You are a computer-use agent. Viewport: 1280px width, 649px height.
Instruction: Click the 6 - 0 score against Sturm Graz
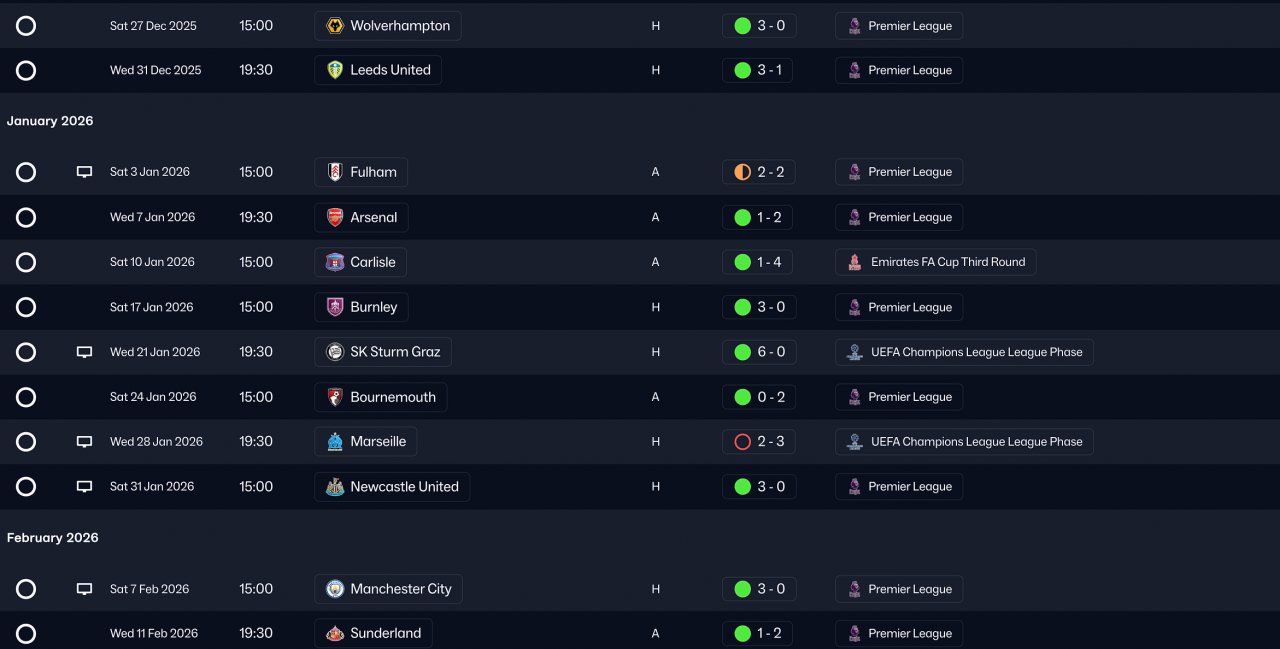click(x=771, y=352)
